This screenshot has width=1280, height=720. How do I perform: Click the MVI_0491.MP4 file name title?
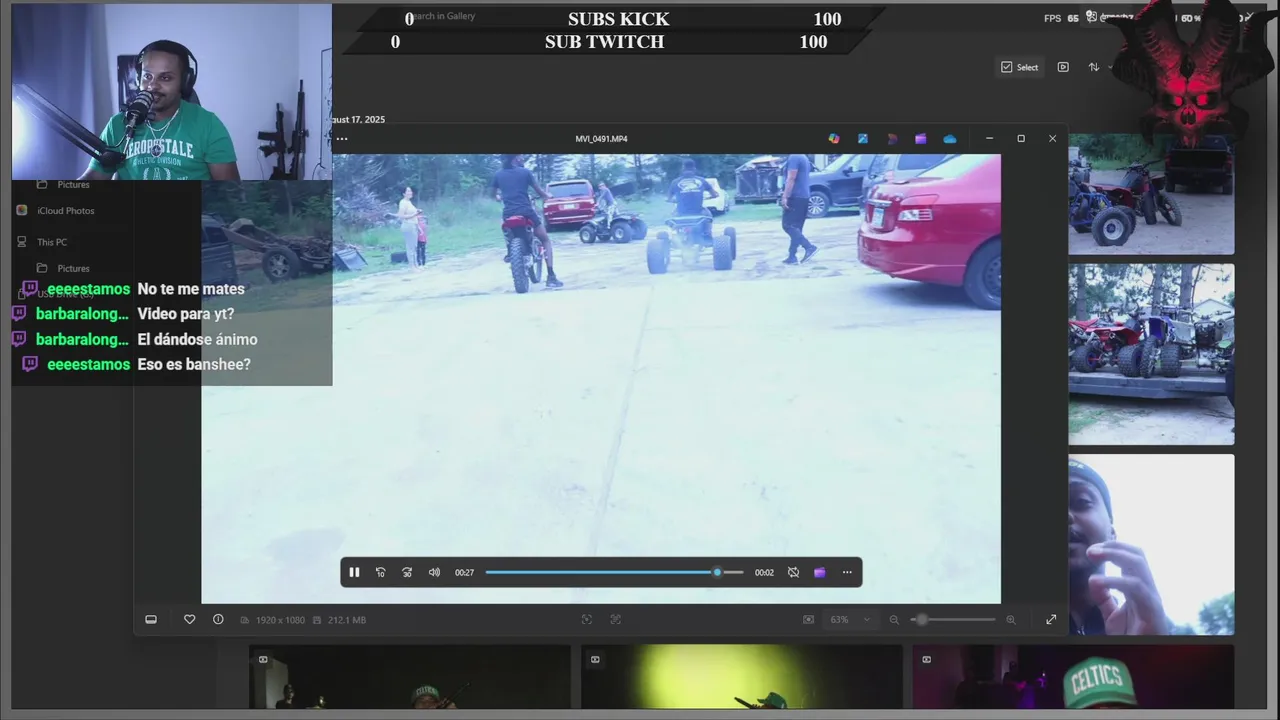pos(602,139)
